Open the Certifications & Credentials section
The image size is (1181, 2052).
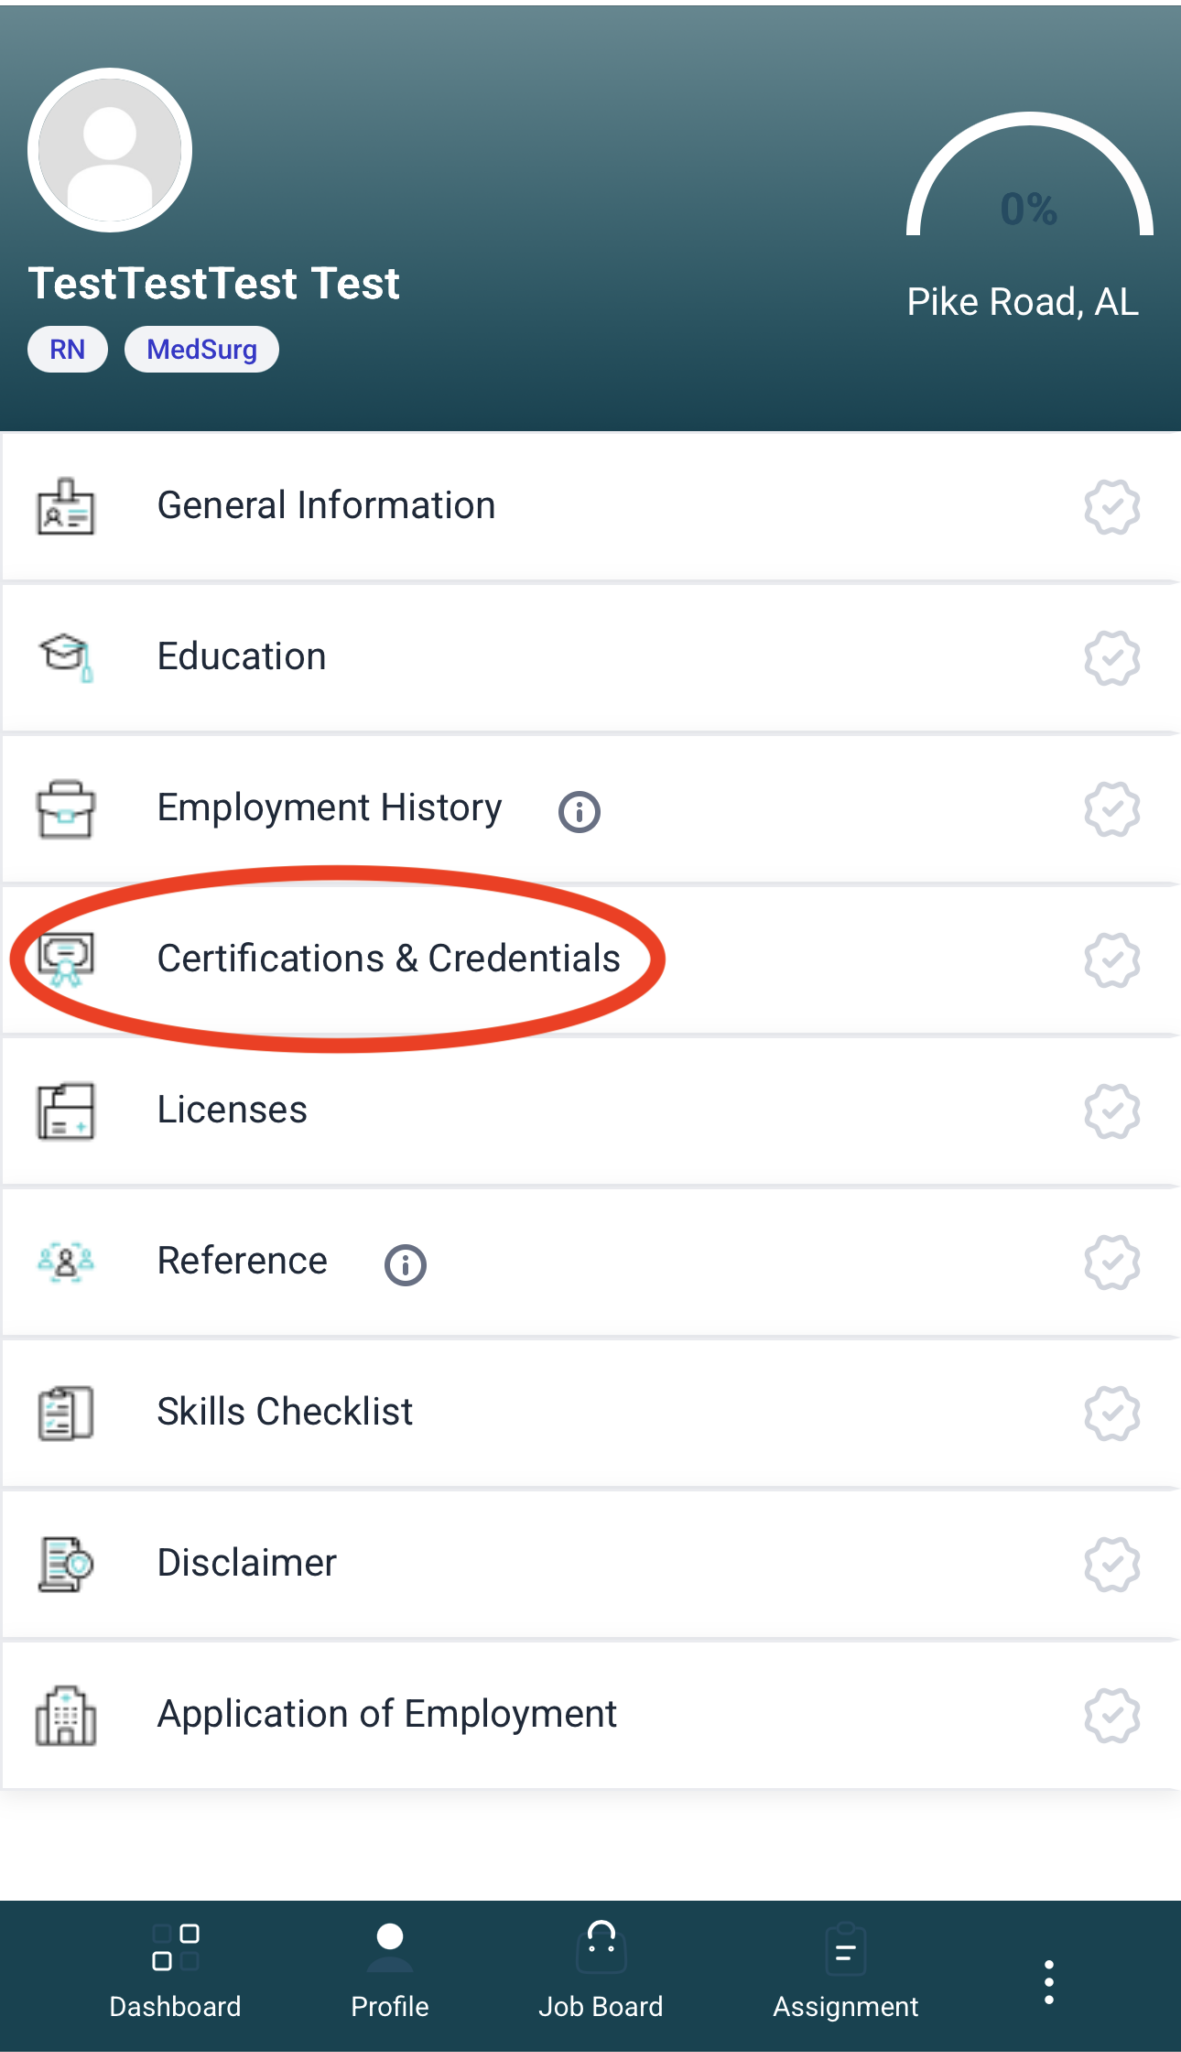click(x=388, y=959)
